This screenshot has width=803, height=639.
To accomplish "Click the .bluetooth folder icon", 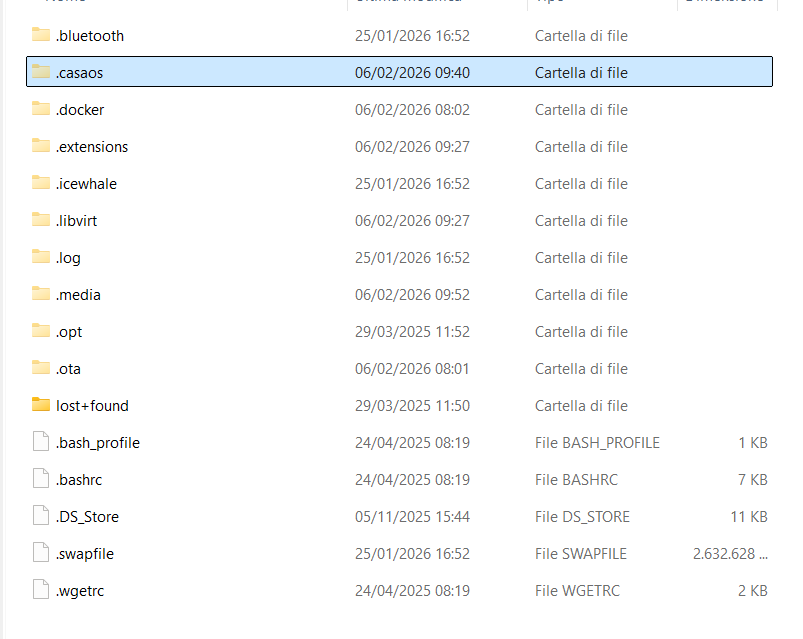I will tap(40, 35).
